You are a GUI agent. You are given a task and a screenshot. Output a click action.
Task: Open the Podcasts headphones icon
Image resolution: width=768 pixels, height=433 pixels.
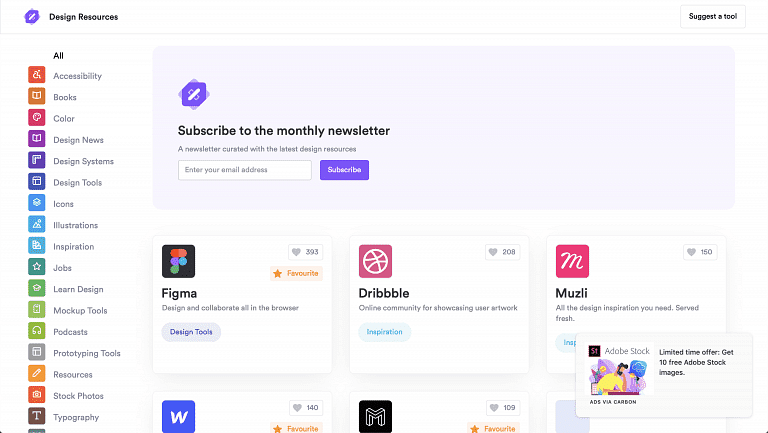coord(37,331)
